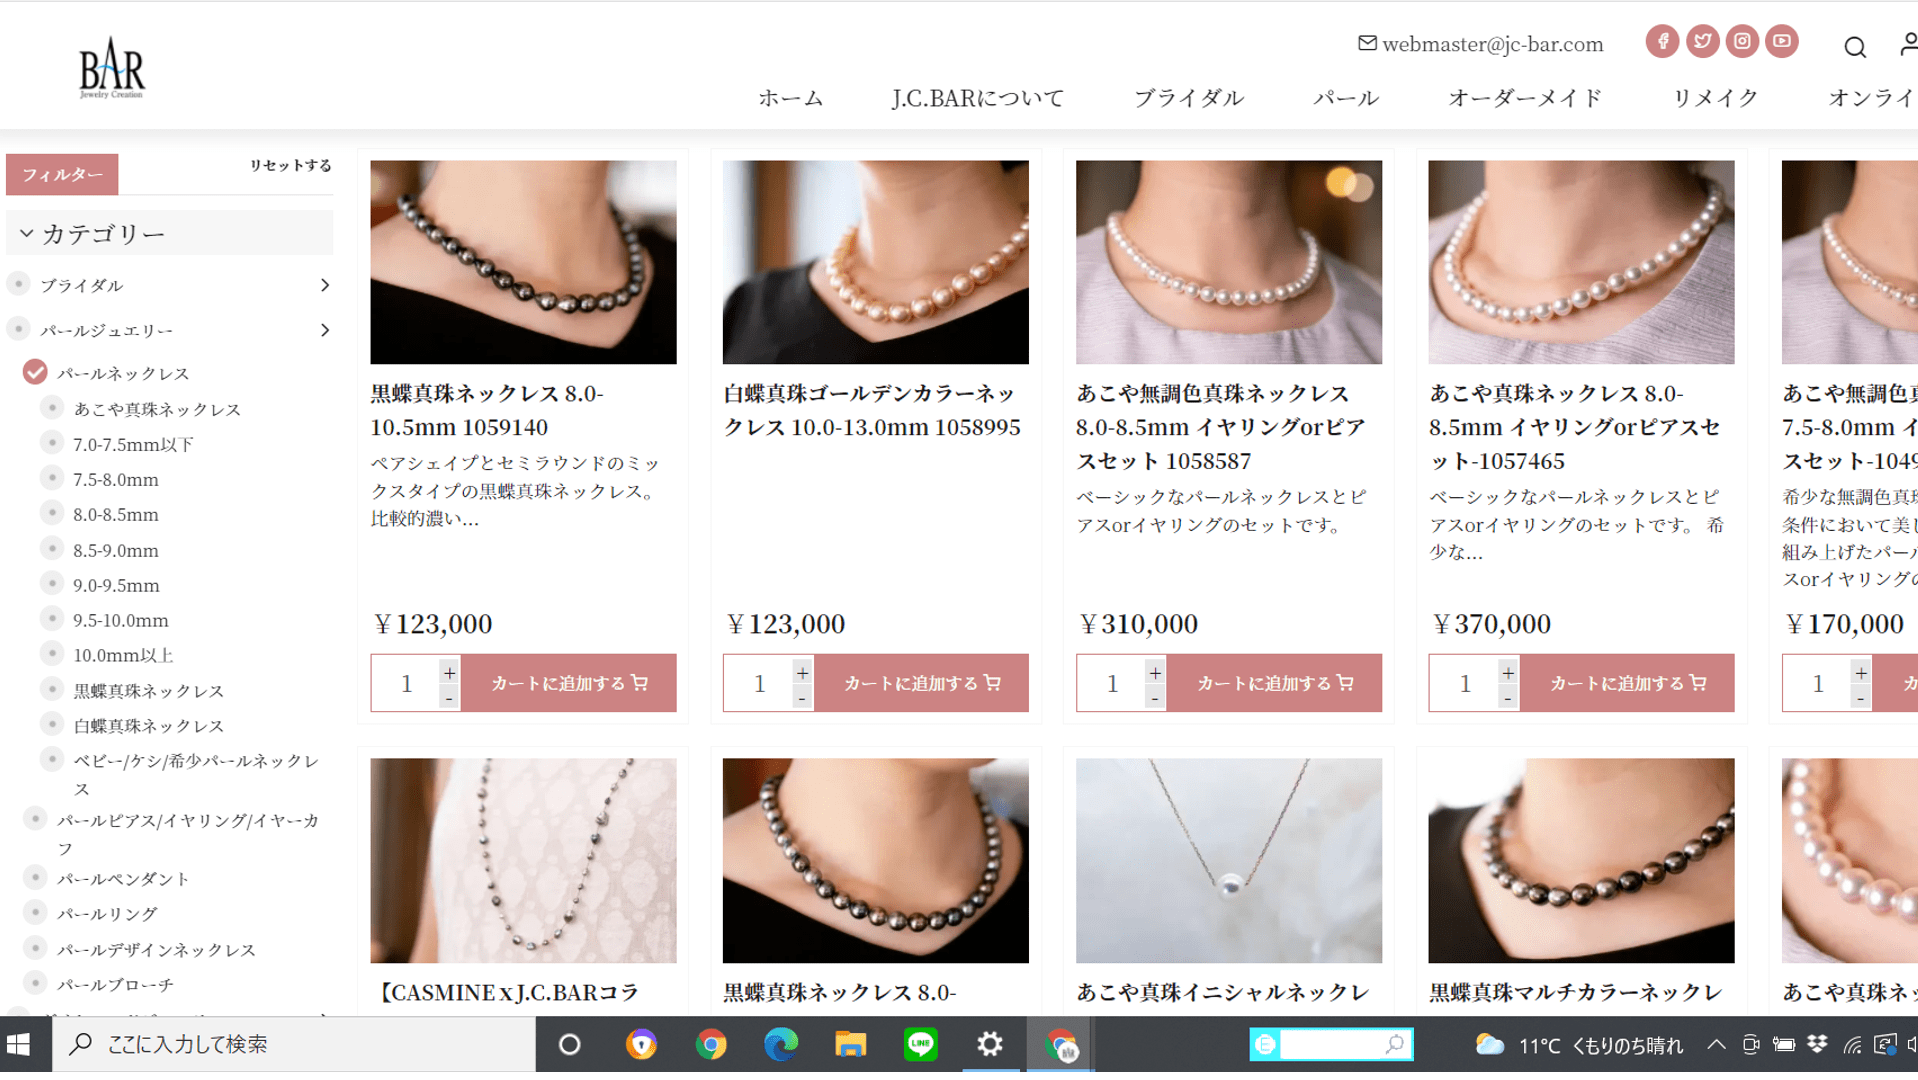Open the ブライダル navigation menu
Viewport: 1918px width, 1080px height.
1188,98
